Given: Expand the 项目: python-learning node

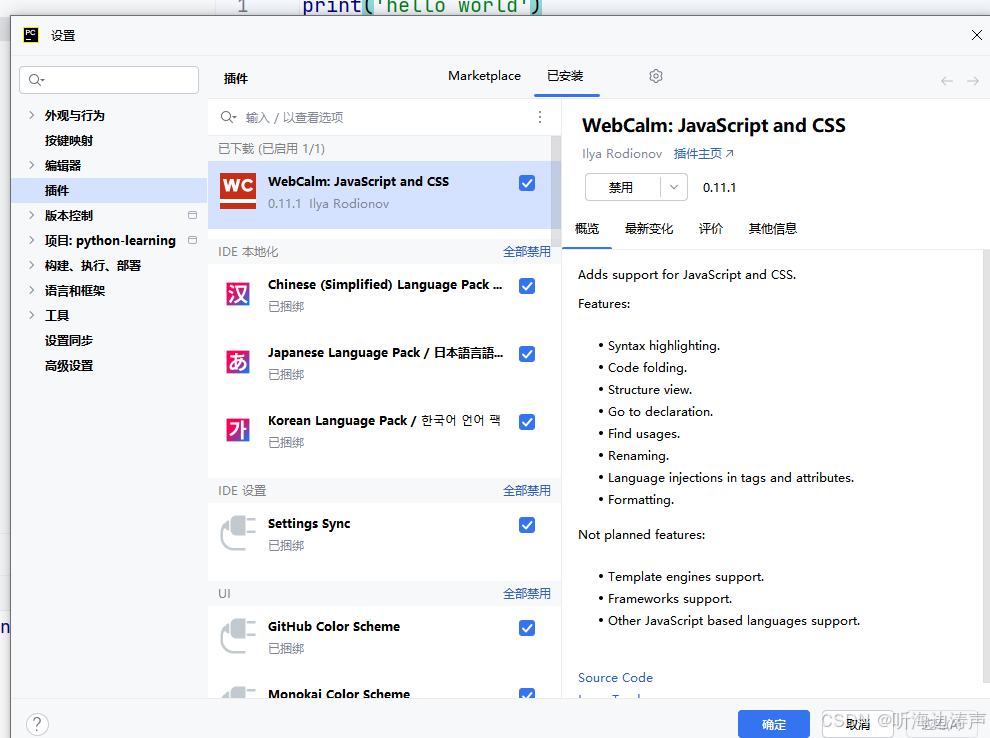Looking at the screenshot, I should tap(32, 240).
